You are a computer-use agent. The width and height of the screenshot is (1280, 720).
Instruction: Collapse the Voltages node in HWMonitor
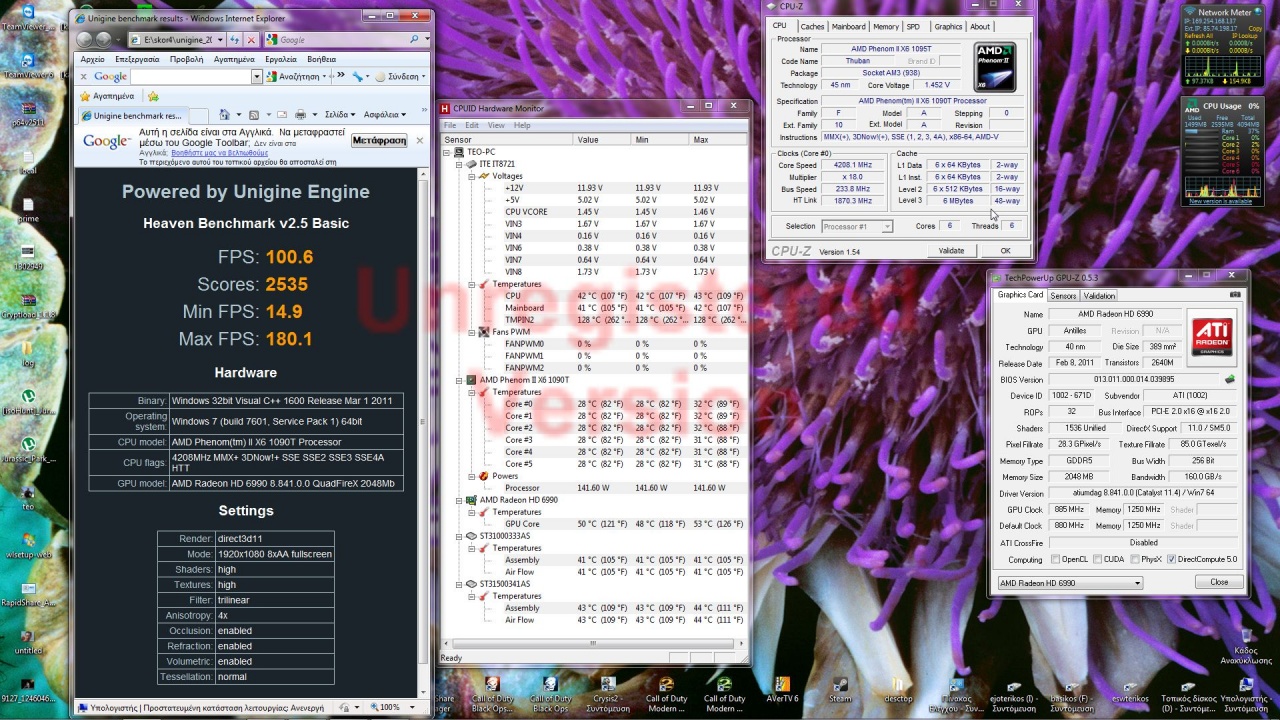point(471,176)
